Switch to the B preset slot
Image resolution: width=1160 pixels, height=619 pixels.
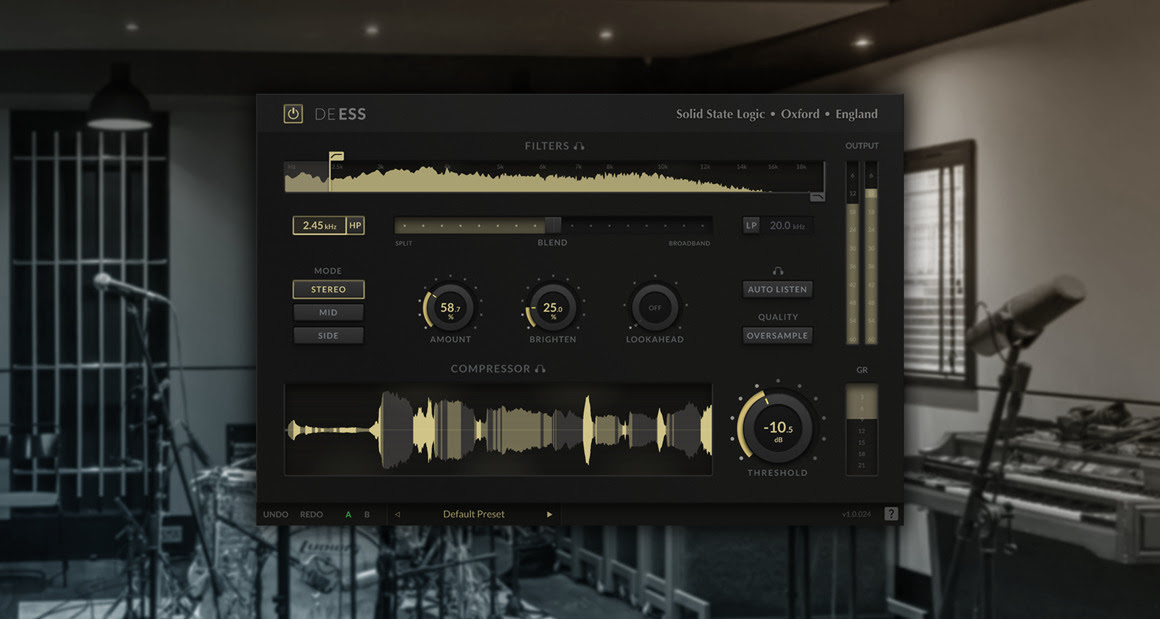tap(366, 514)
